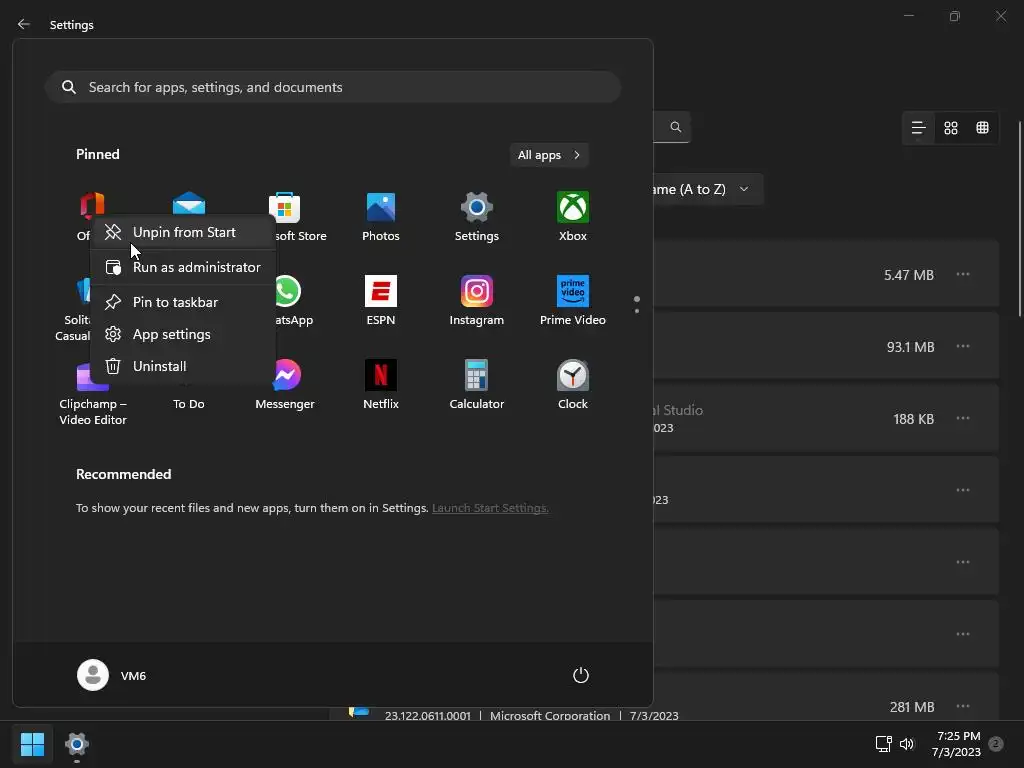This screenshot has width=1024, height=768.
Task: Click the 93.1 MB size text
Action: [x=910, y=347]
